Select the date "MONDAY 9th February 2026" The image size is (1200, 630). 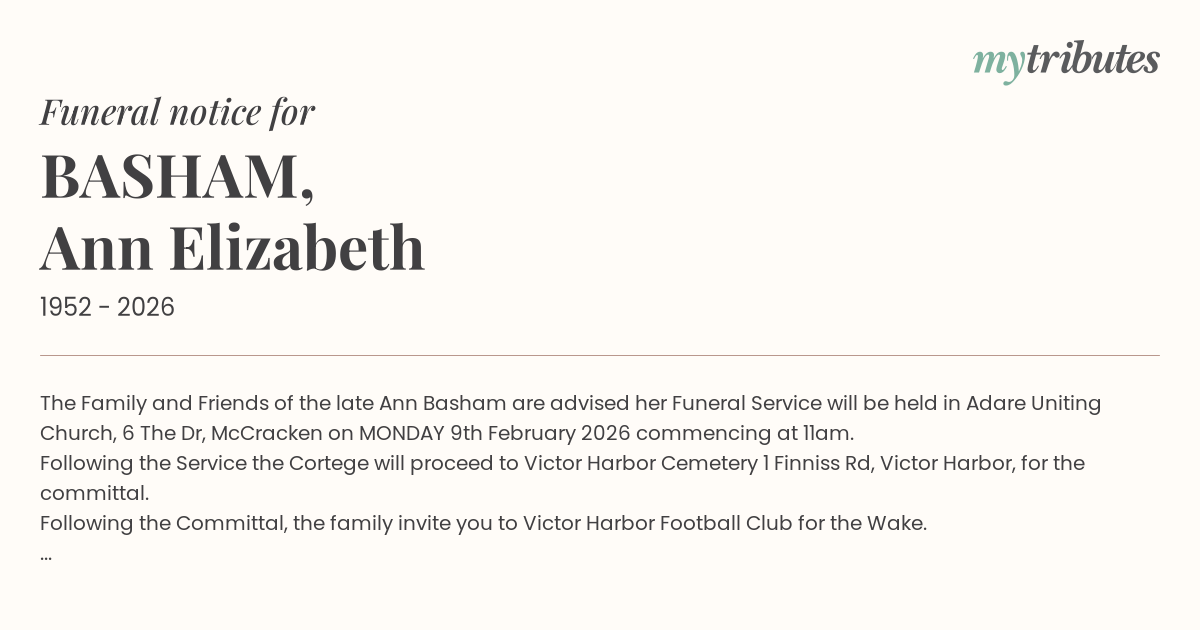(x=495, y=433)
